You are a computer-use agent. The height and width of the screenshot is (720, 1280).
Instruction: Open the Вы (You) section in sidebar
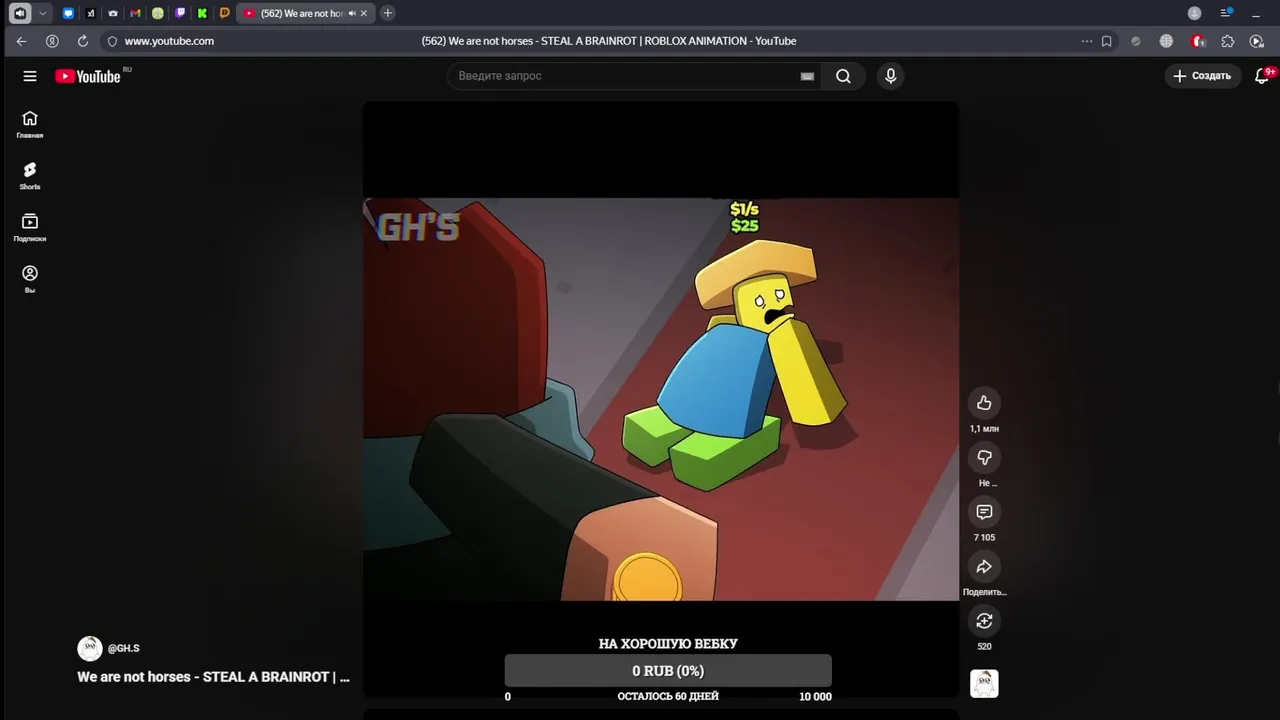point(30,279)
